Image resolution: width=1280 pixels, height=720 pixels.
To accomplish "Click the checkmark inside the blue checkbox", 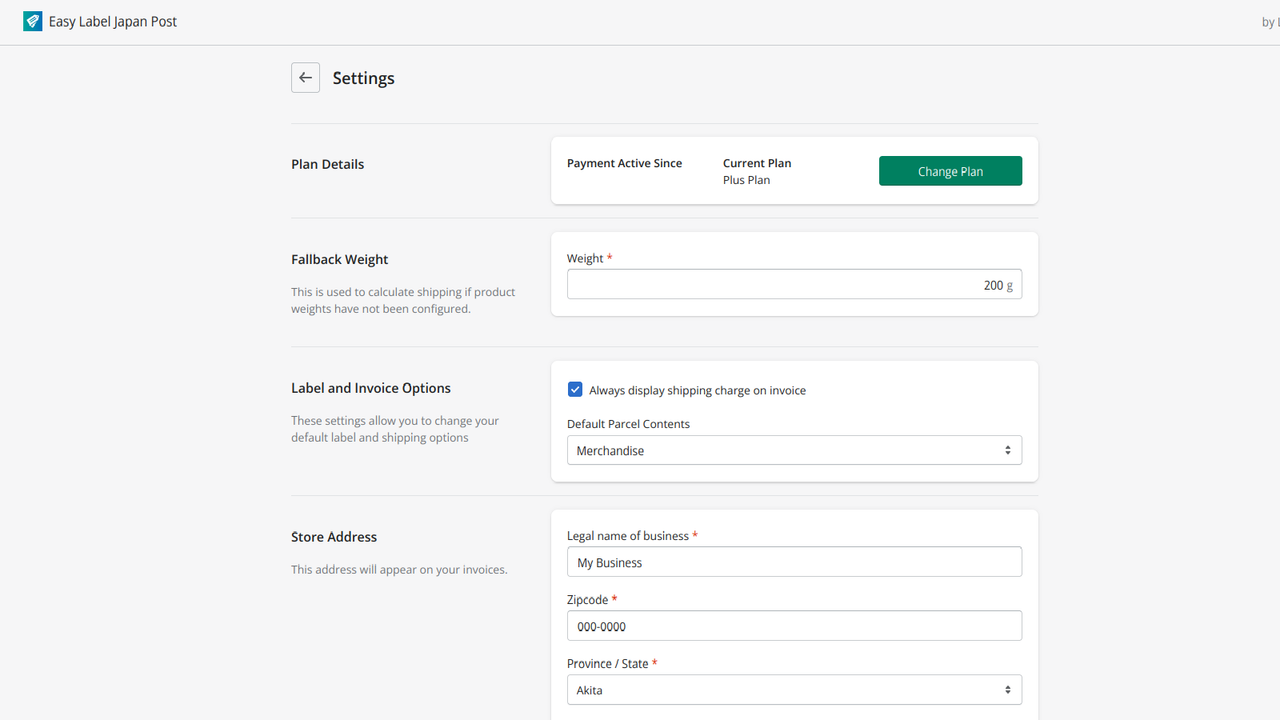I will [x=575, y=389].
